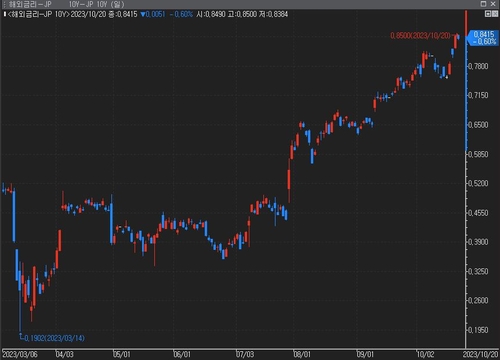Click the -0.60% percent change in legend
Screen dimensions: 500x360
click(x=181, y=14)
